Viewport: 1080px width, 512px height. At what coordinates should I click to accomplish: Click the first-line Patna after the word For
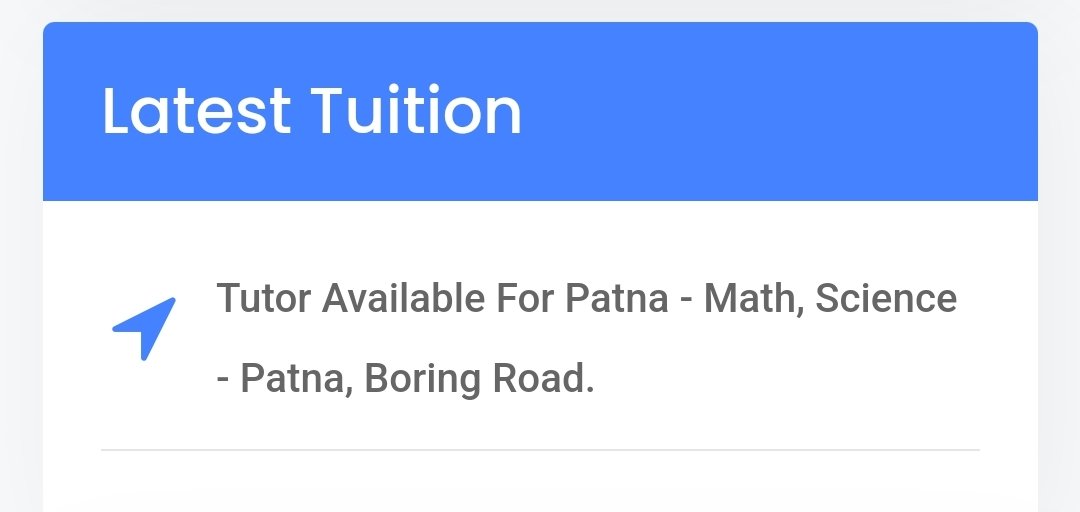[616, 298]
